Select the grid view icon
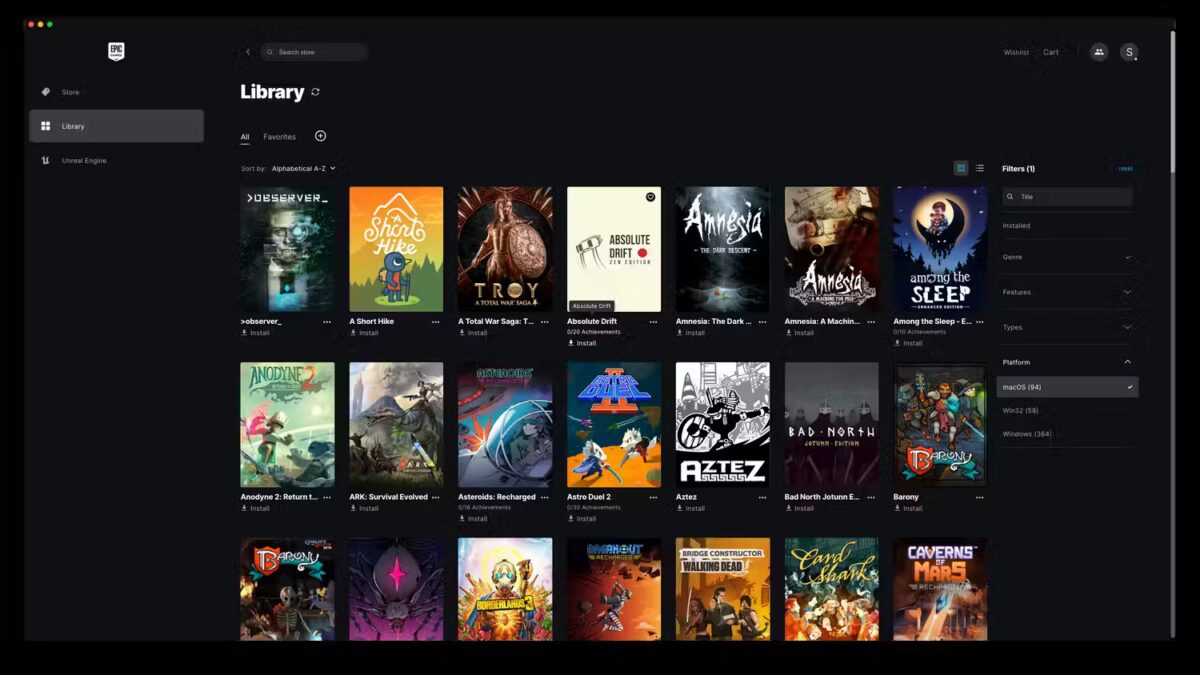Screen dimensions: 1200x675 [x=961, y=168]
